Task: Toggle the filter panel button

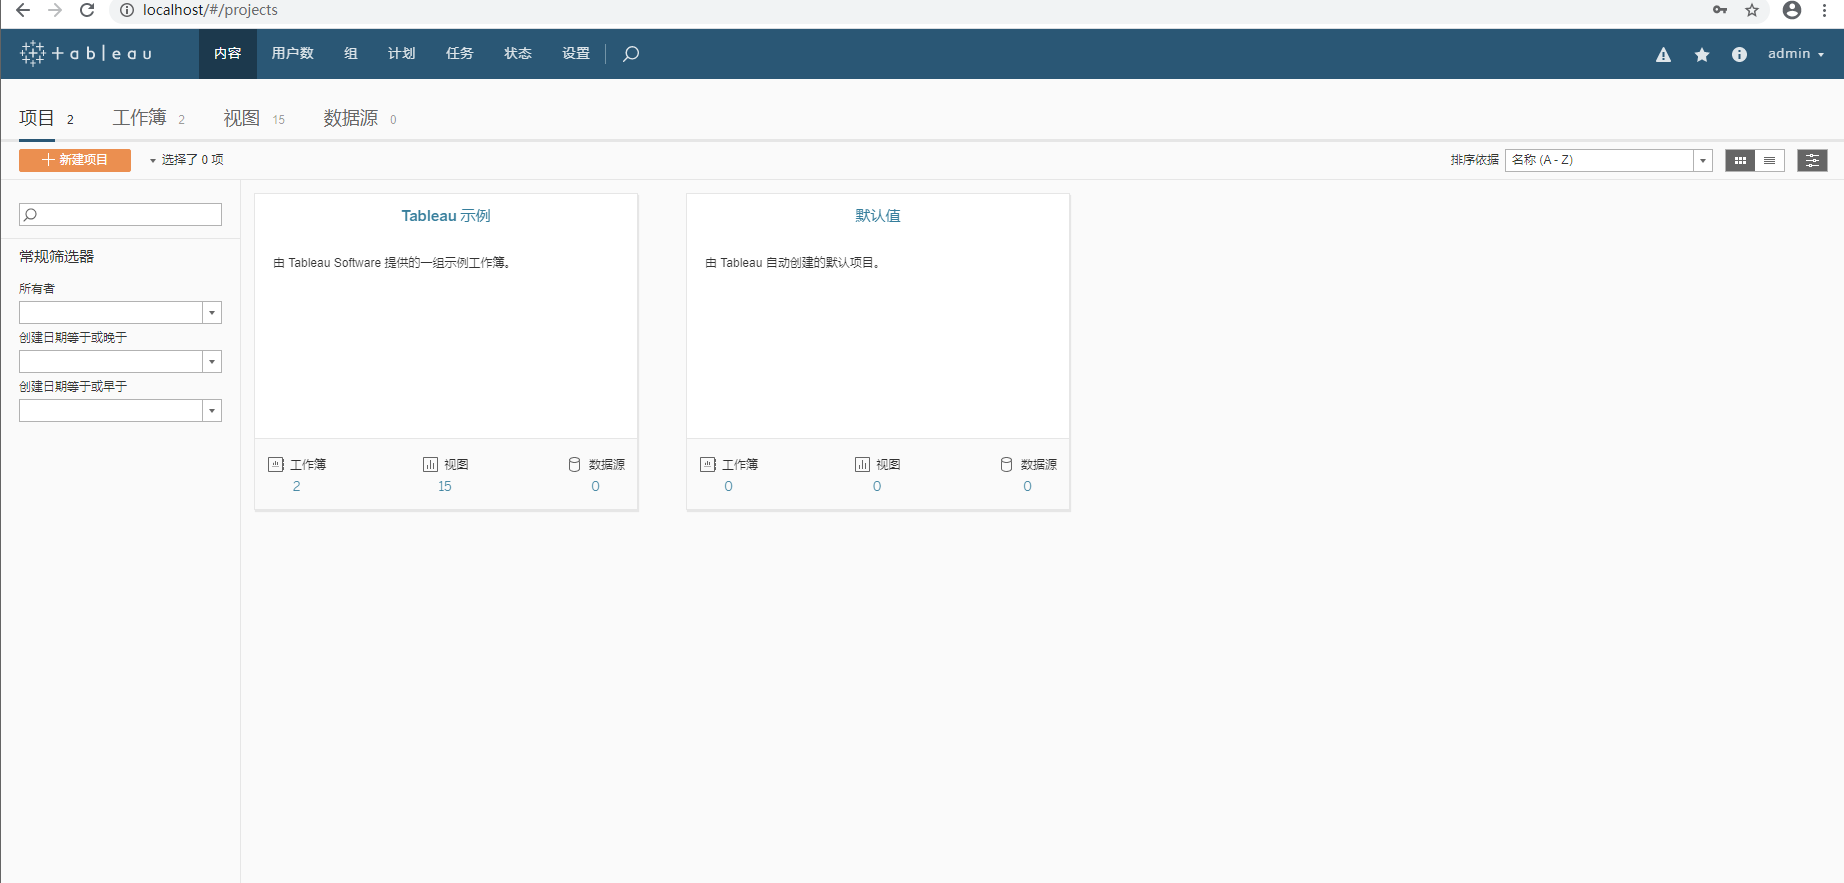Action: coord(1812,160)
